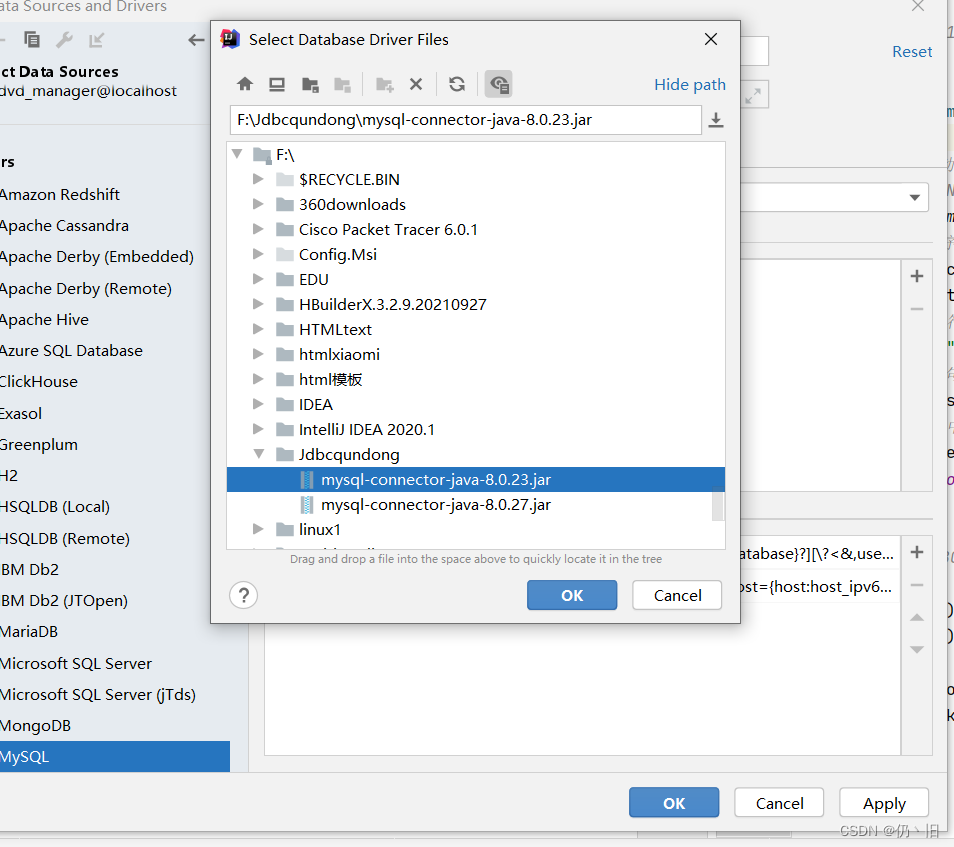954x847 pixels.
Task: Expand Cisco Packet Tracer 6.0.1 folder
Action: coord(258,229)
